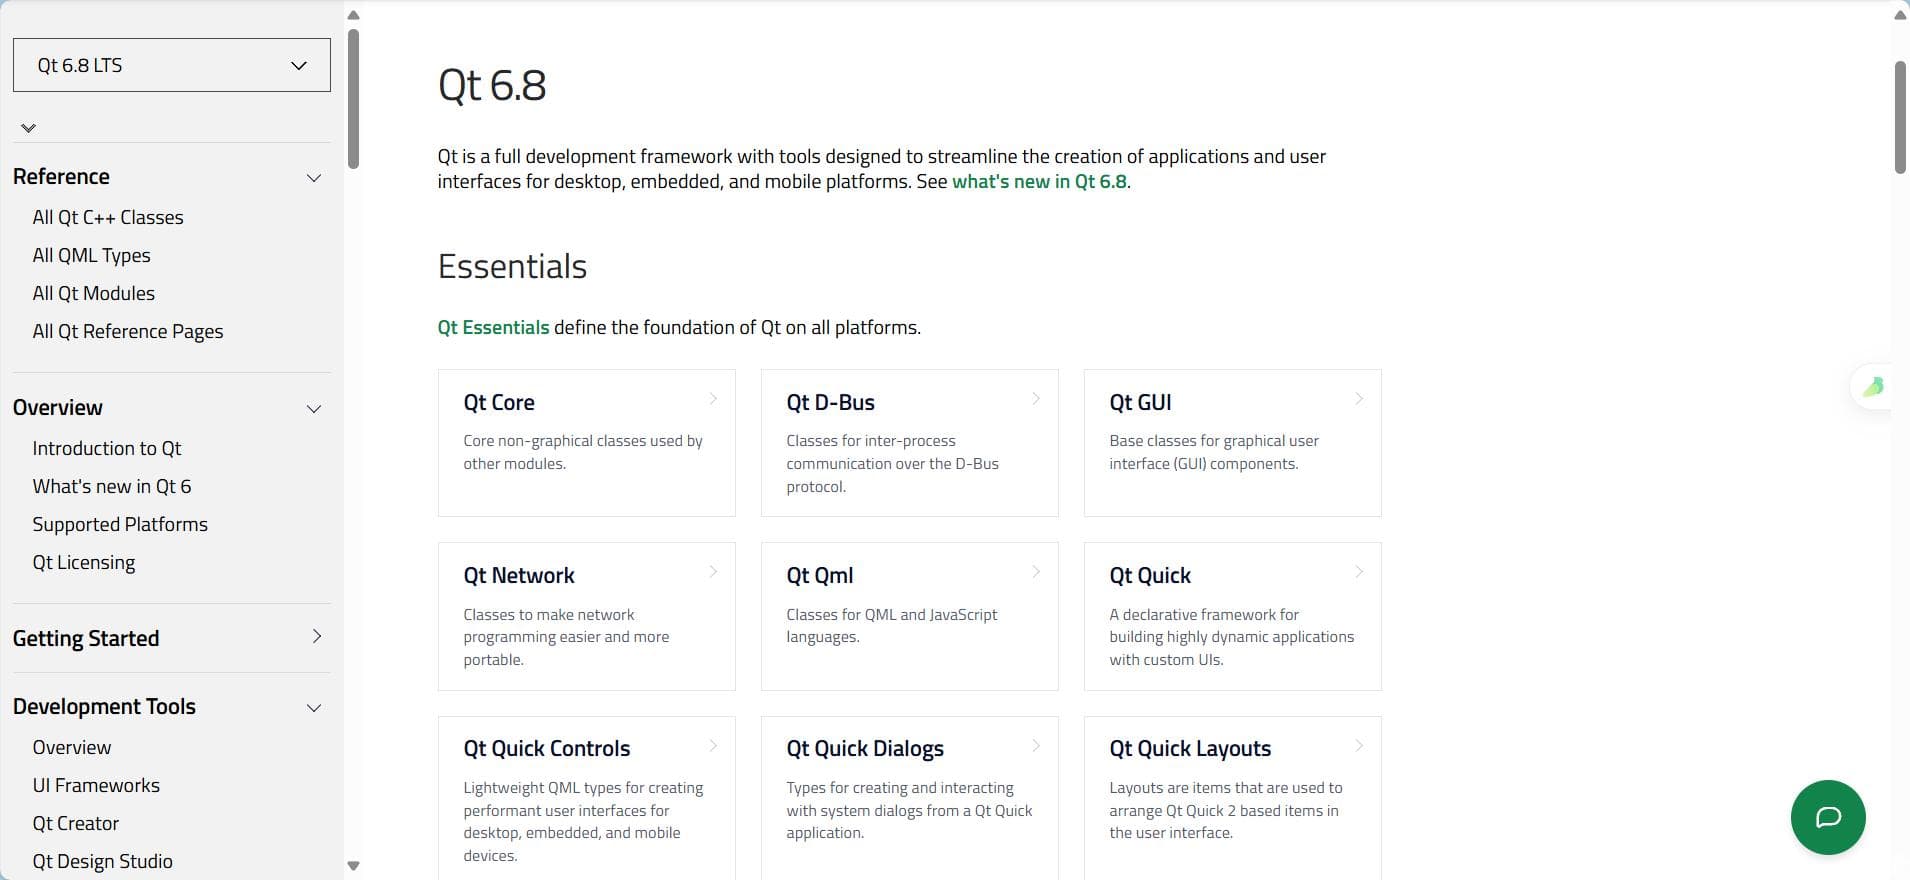
Task: Open UI Frameworks page
Action: [x=96, y=785]
